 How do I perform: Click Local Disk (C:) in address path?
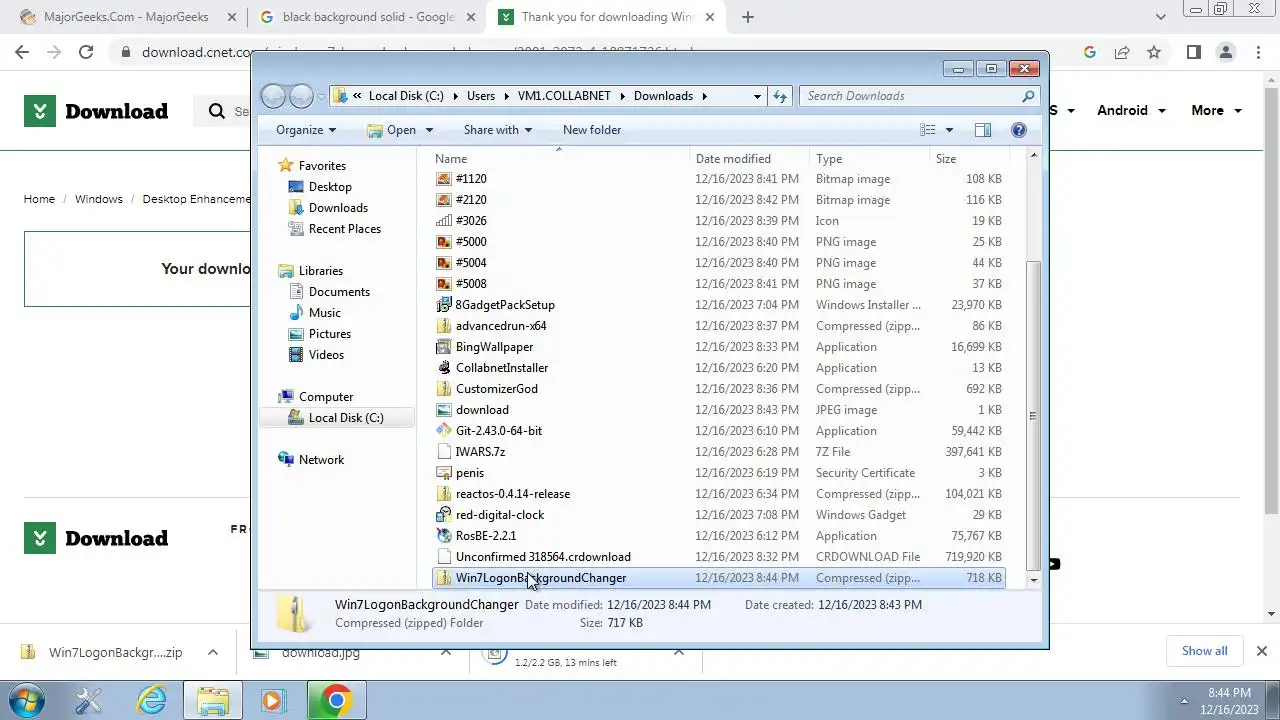tap(406, 96)
